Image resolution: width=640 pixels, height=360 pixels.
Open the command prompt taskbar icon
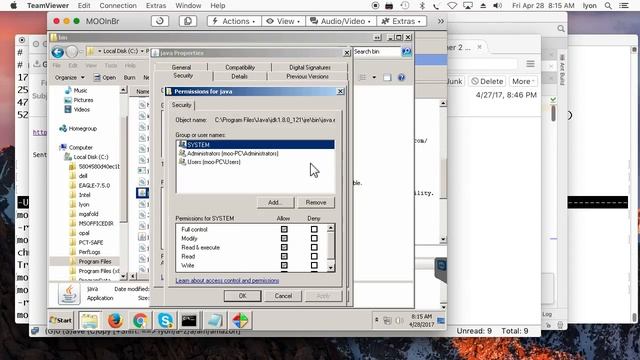pyautogui.click(x=189, y=320)
